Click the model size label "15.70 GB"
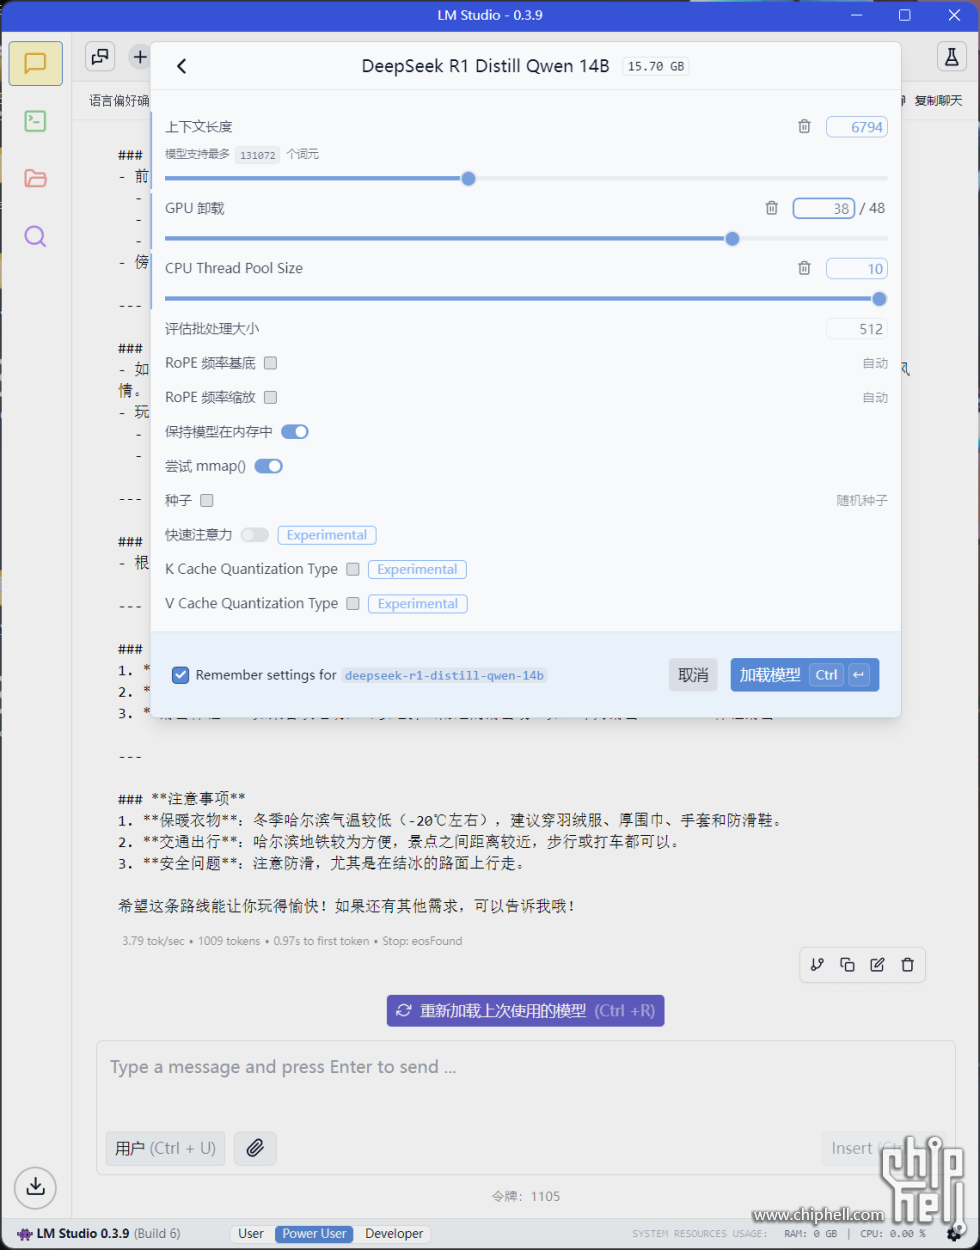980x1250 pixels. pyautogui.click(x=656, y=66)
